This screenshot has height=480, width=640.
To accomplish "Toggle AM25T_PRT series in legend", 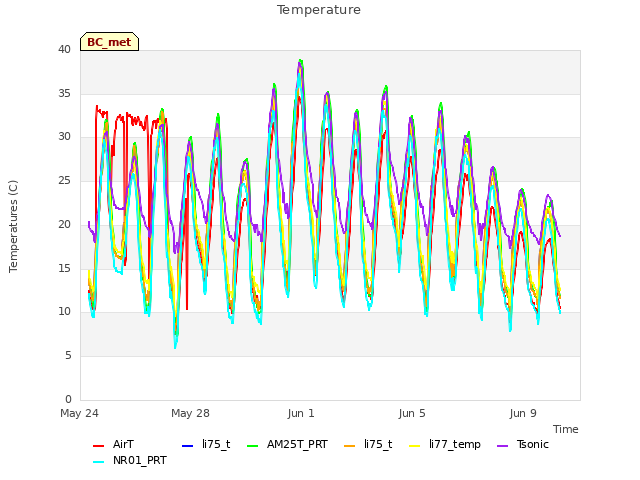I will point(288,444).
